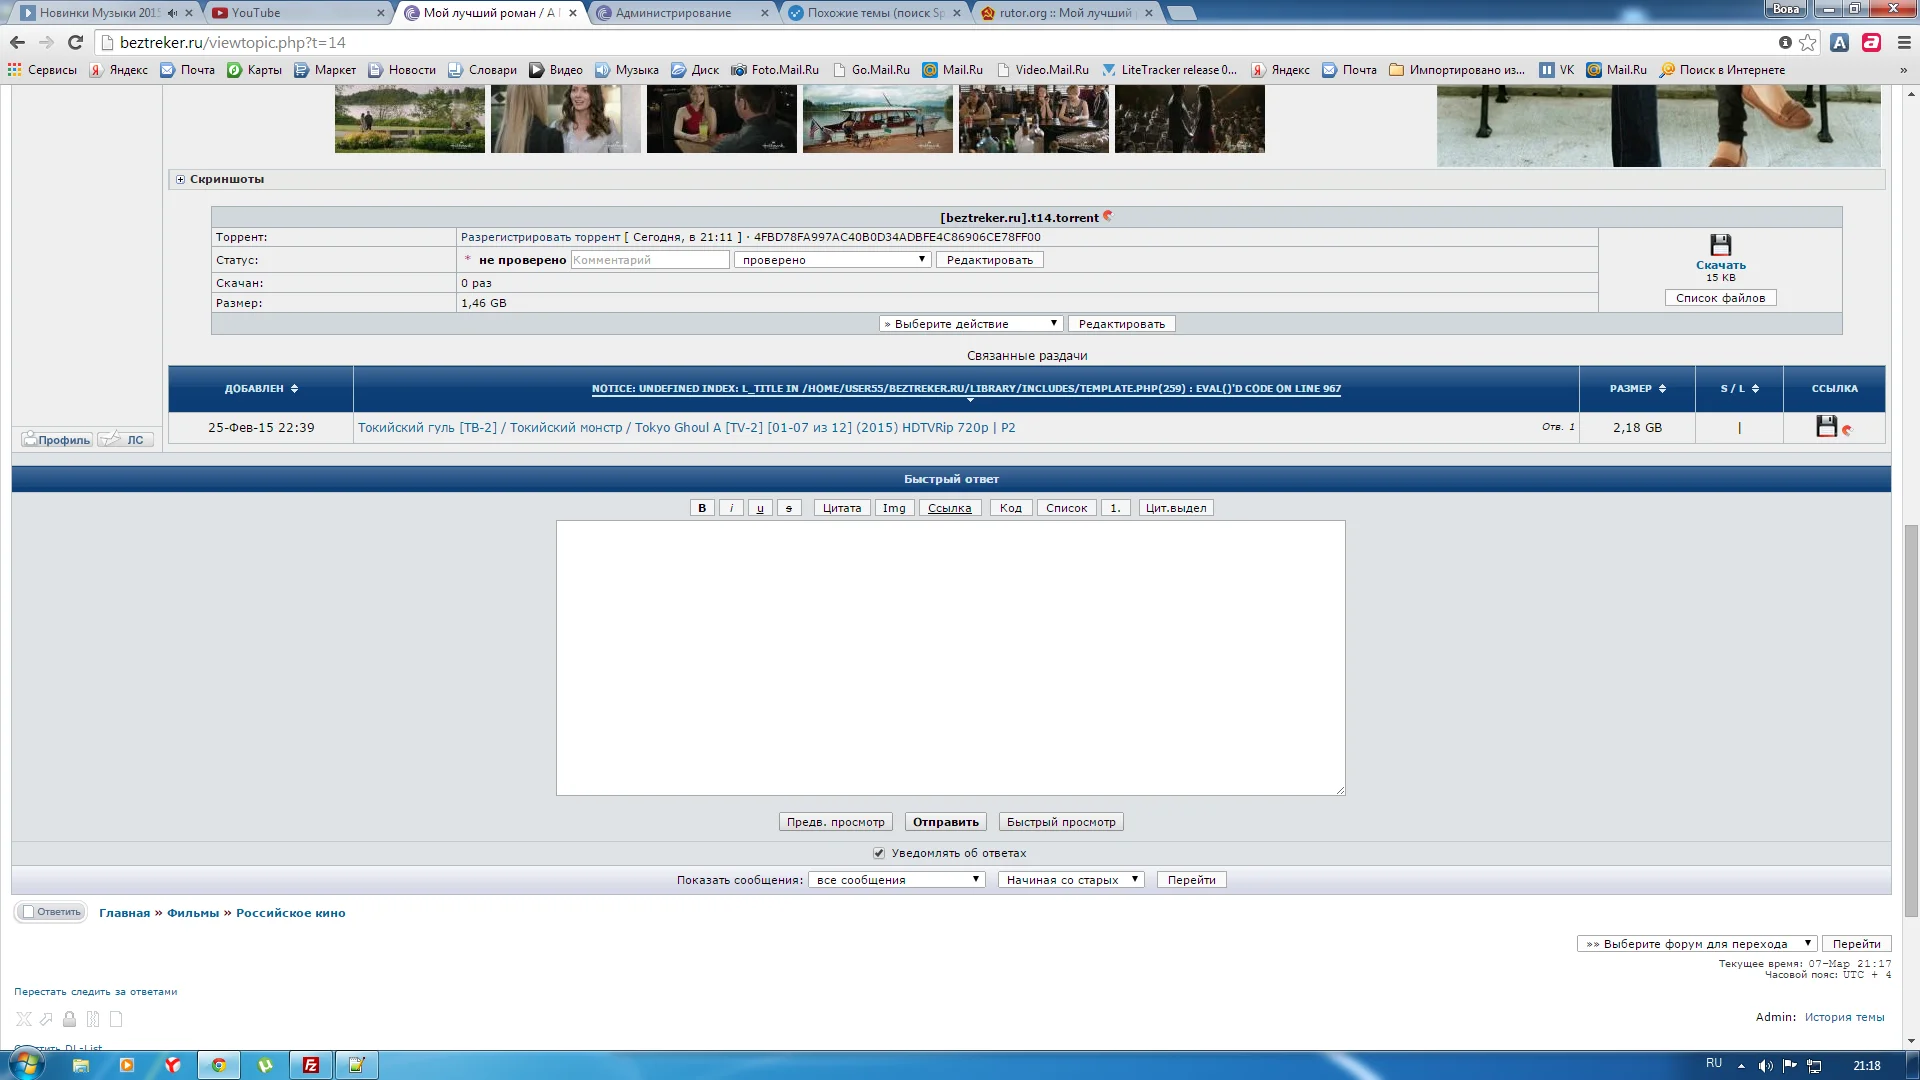This screenshot has width=1920, height=1080.
Task: Click the bookmark star in address bar
Action: 1808,42
